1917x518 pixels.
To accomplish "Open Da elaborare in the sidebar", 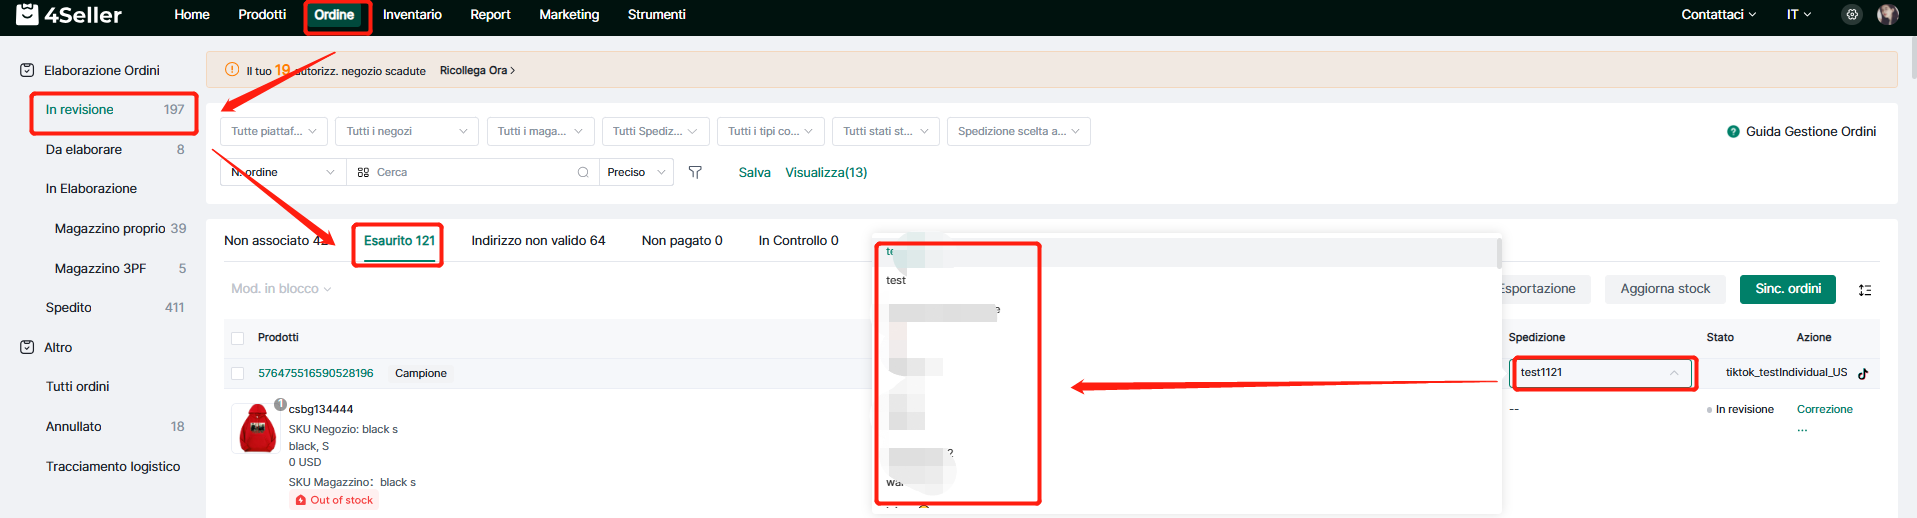I will [84, 150].
